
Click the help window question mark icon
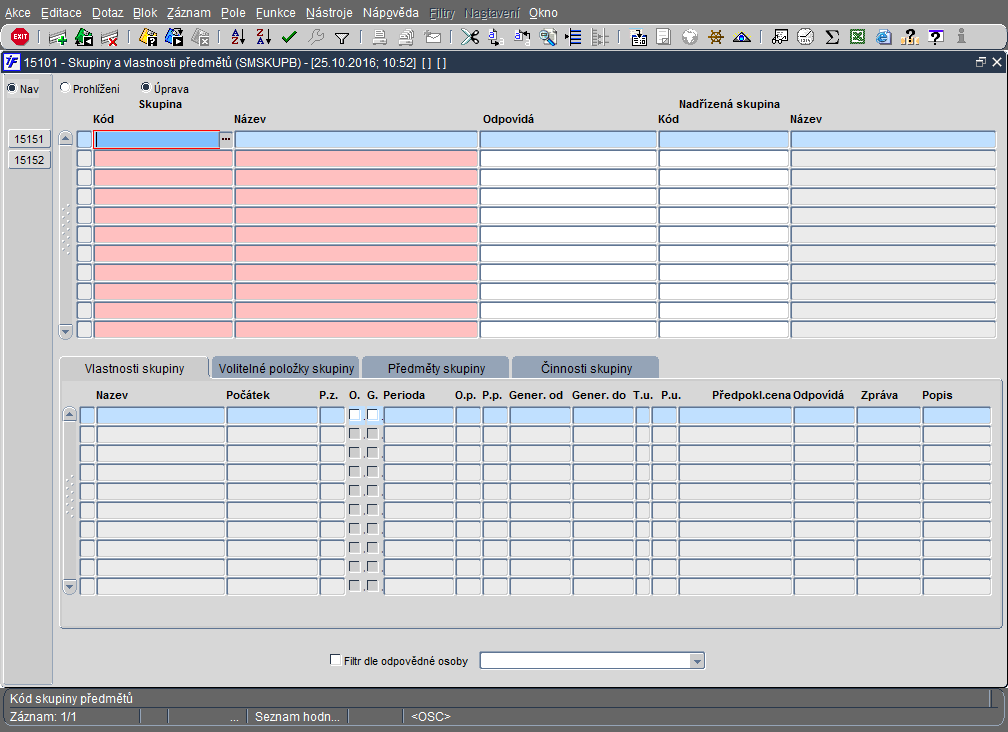[x=936, y=37]
